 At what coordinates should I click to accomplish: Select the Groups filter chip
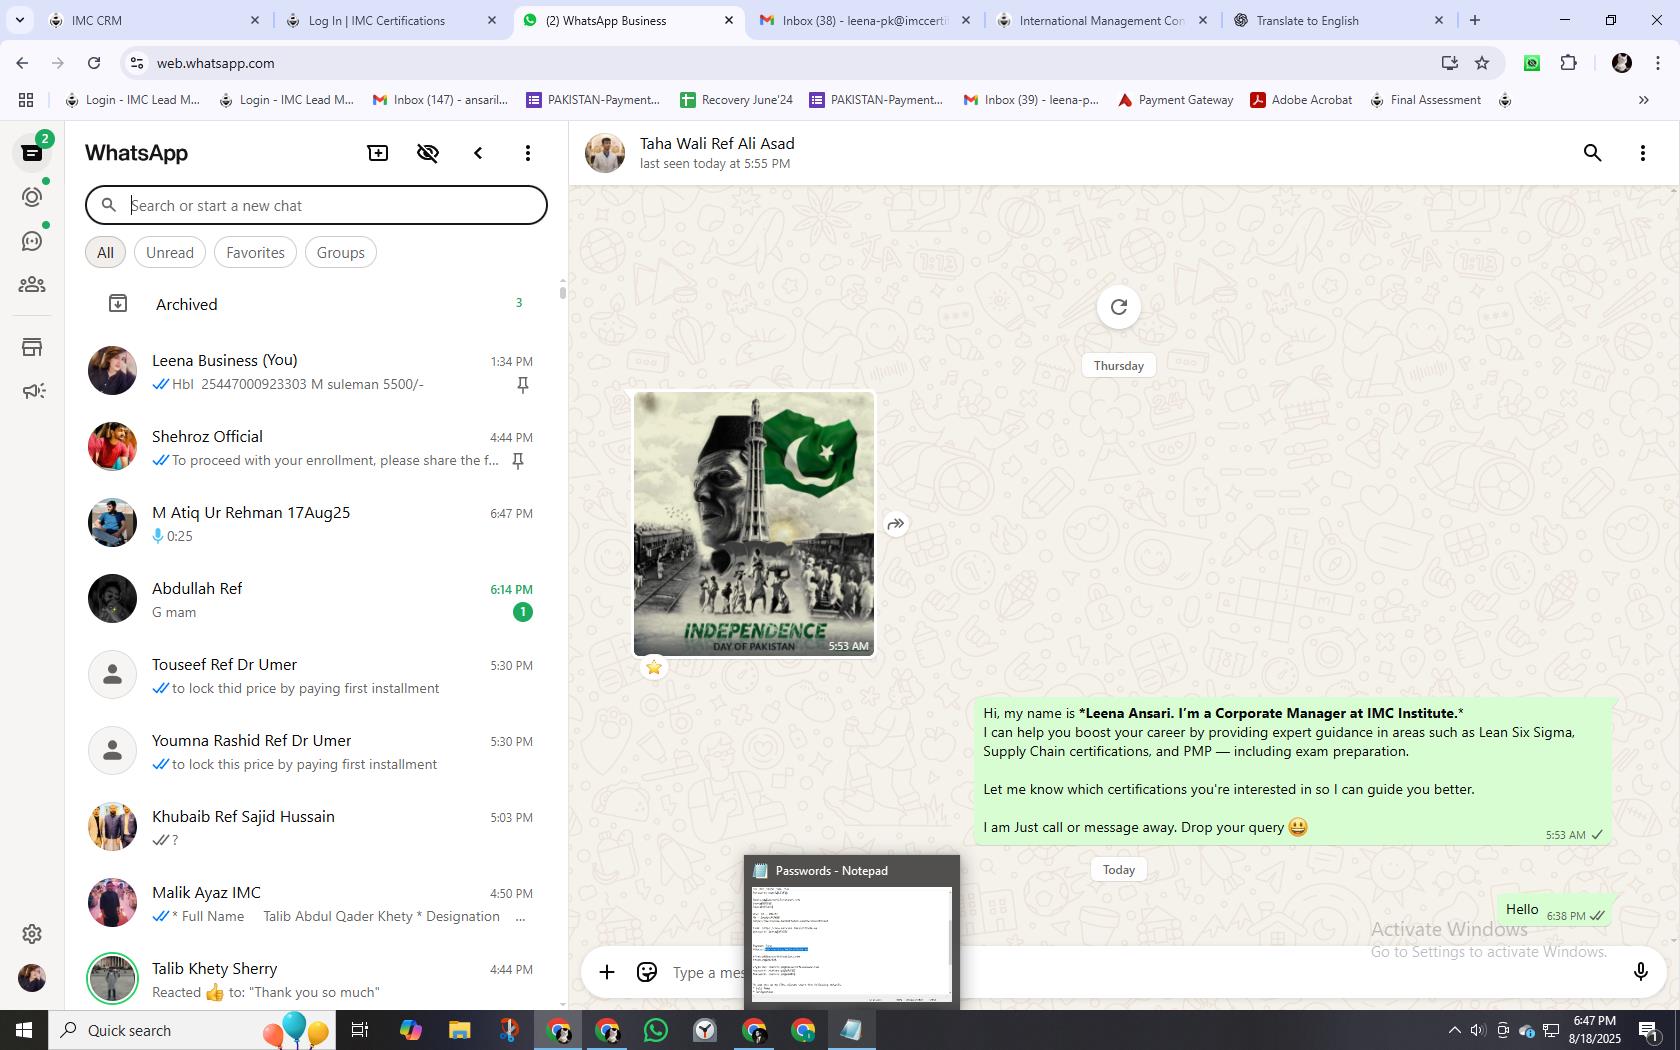(x=340, y=252)
